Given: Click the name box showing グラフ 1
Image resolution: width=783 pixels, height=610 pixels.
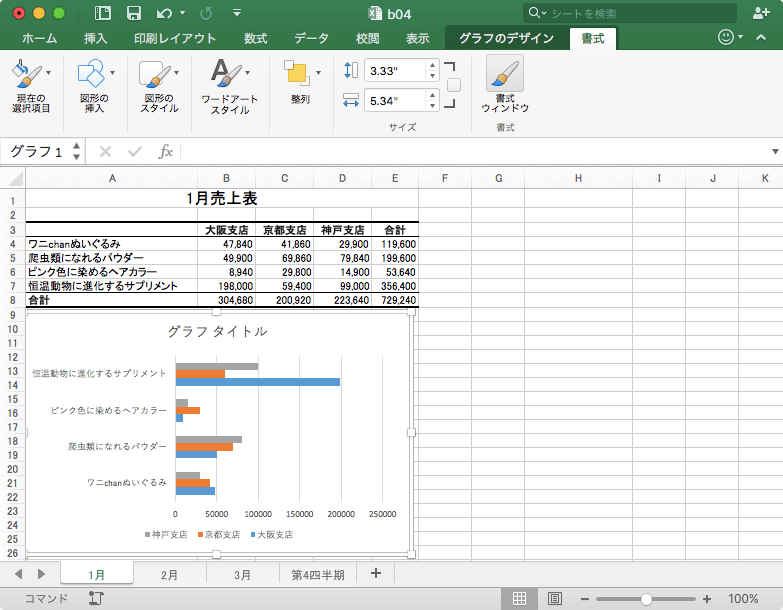Looking at the screenshot, I should pos(36,151).
